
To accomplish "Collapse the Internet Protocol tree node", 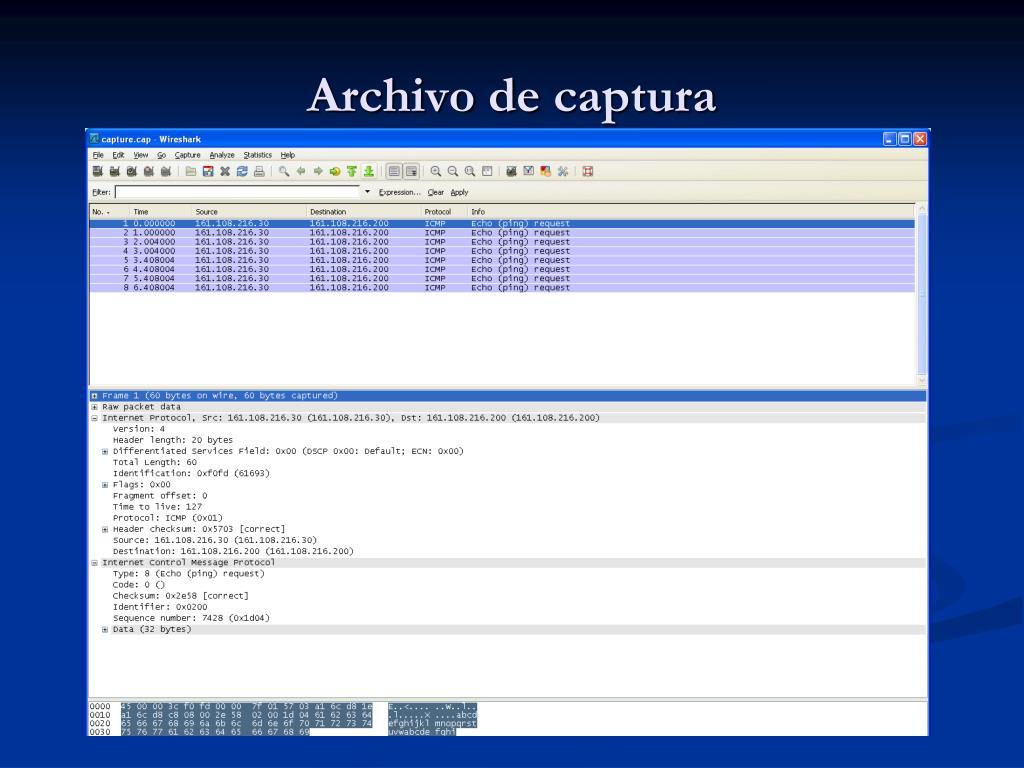I will click(95, 418).
